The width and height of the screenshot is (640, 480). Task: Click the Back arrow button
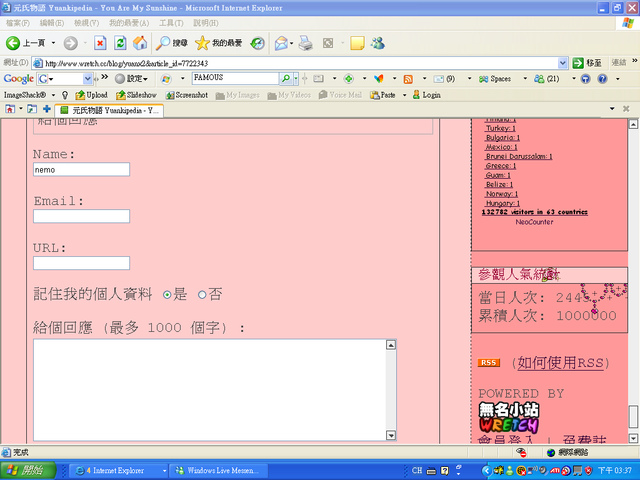(13, 43)
